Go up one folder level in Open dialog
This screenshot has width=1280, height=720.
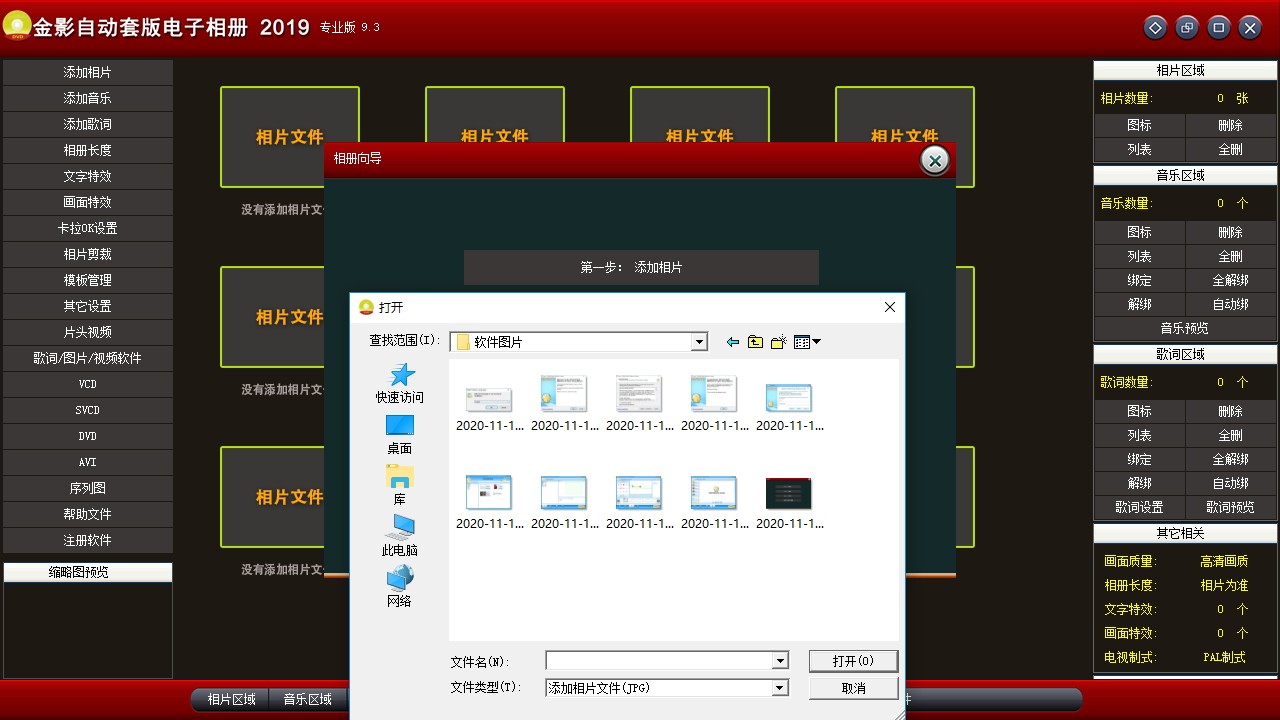(x=755, y=342)
